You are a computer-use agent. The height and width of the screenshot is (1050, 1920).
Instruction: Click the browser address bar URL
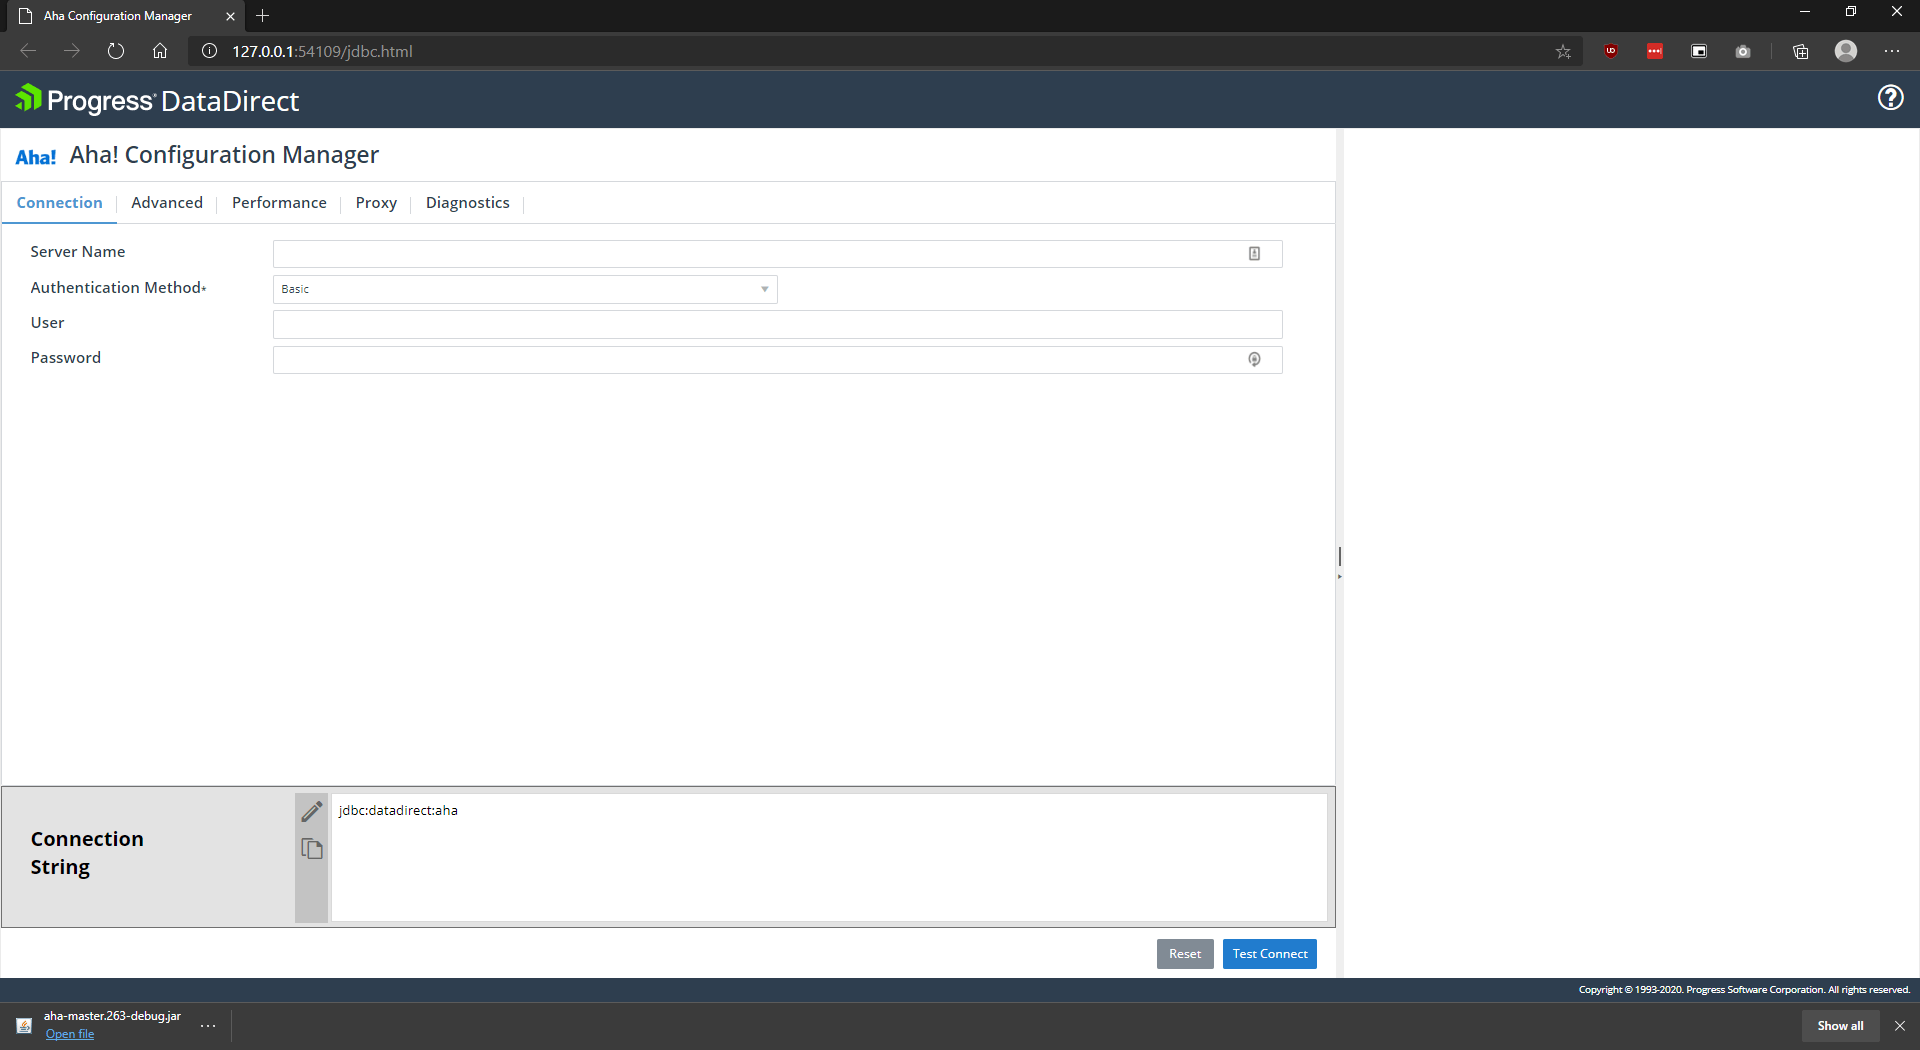[x=322, y=51]
